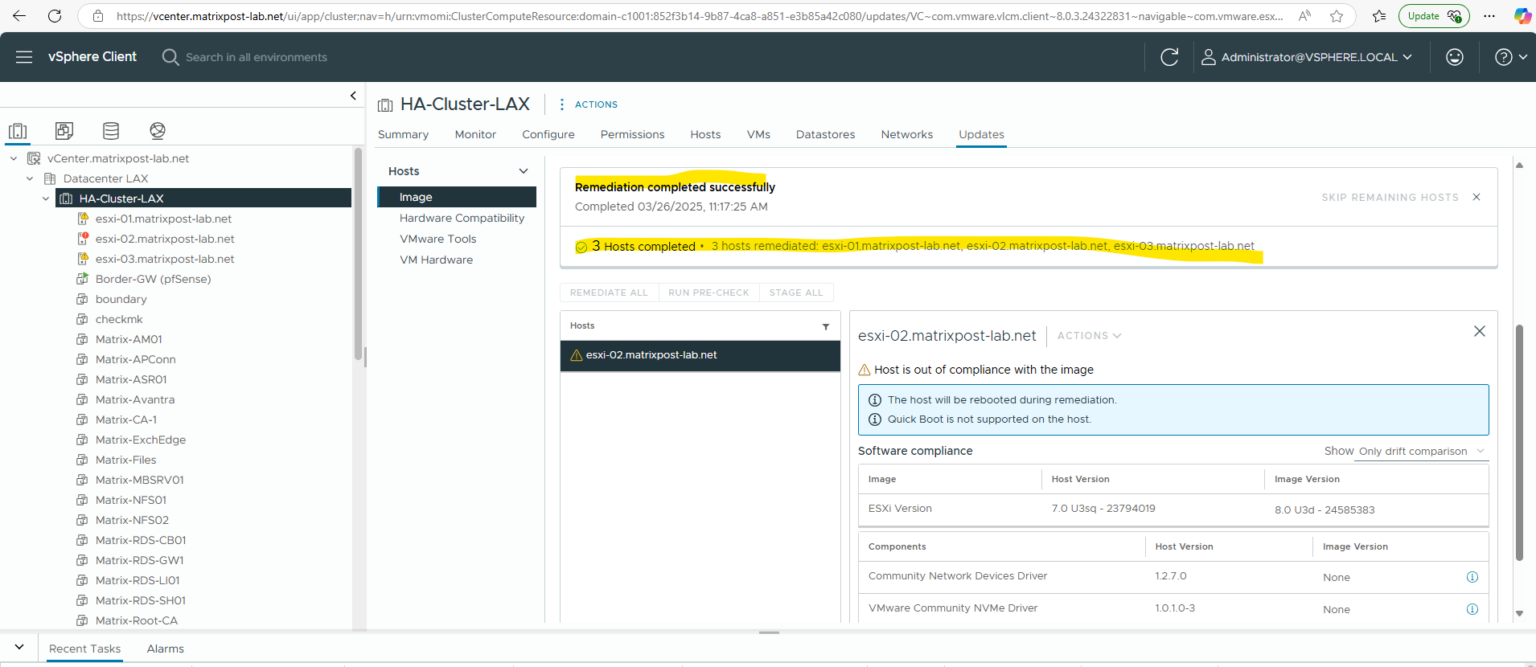Collapse the Hosts section in the Updates sidebar
Image resolution: width=1536 pixels, height=667 pixels.
pyautogui.click(x=522, y=171)
